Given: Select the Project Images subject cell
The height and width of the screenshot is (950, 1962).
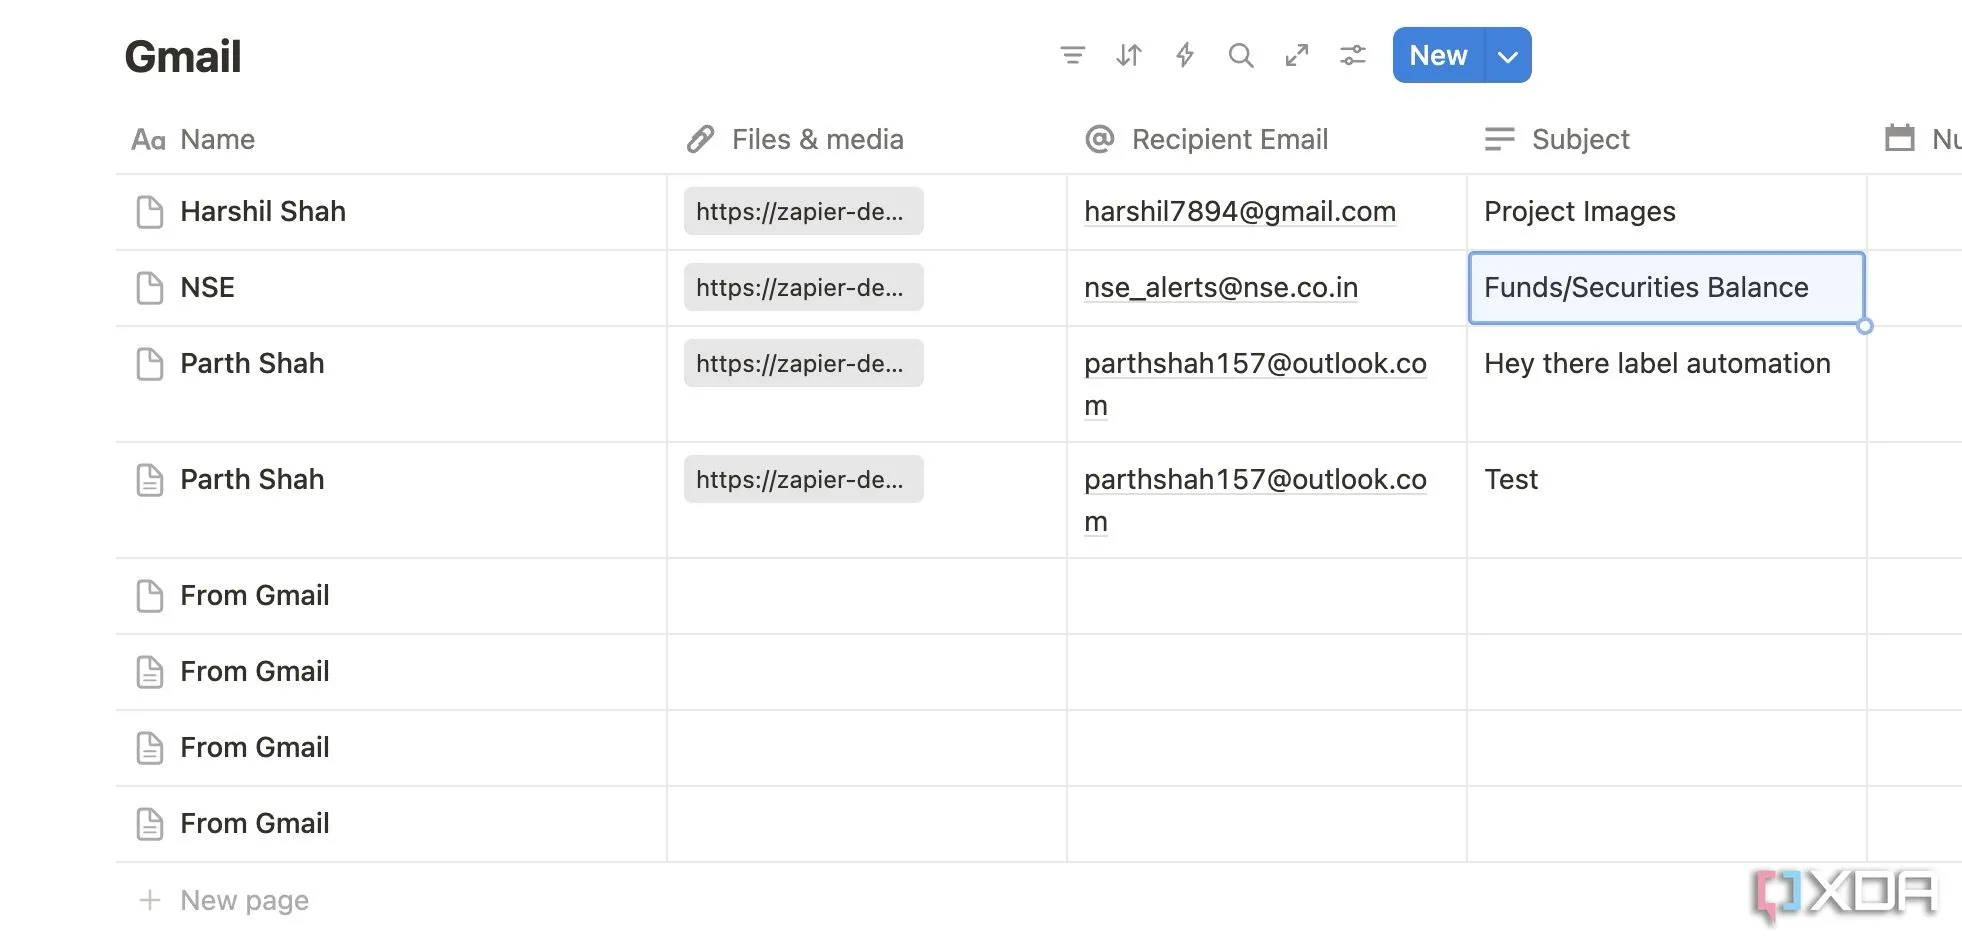Looking at the screenshot, I should [1667, 212].
